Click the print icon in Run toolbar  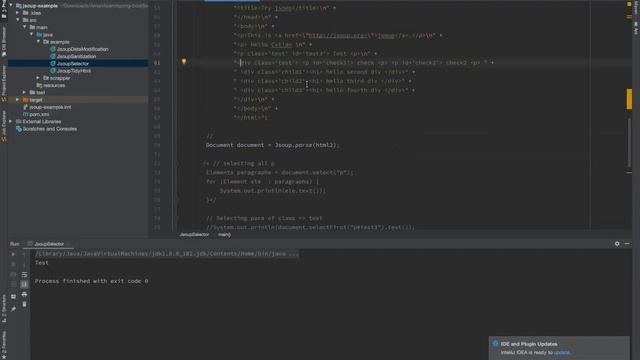click(24, 294)
